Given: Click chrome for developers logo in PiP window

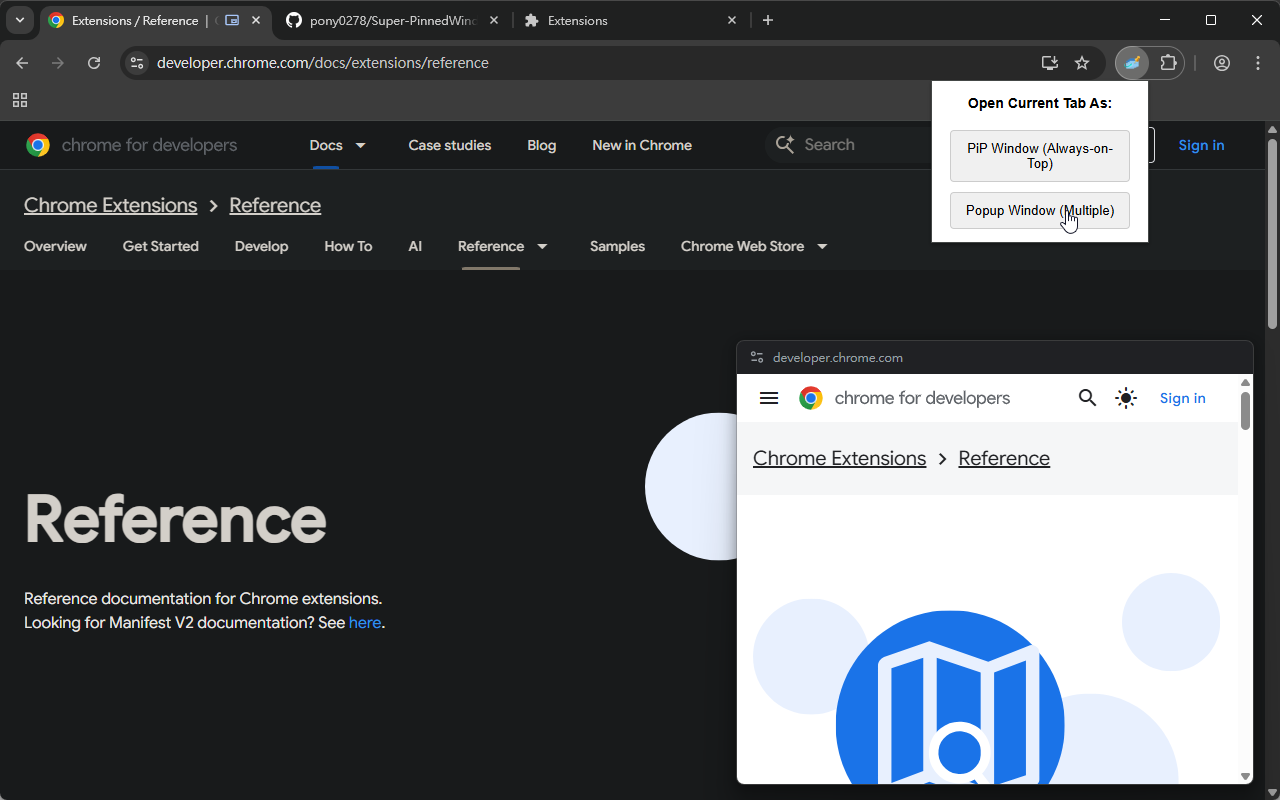Looking at the screenshot, I should [x=905, y=398].
